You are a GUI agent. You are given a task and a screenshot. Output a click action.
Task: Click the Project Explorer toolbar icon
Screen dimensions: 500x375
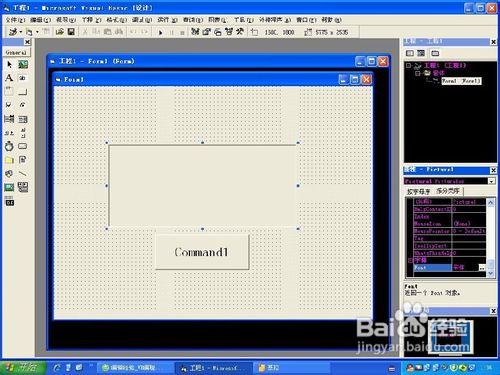(x=195, y=32)
